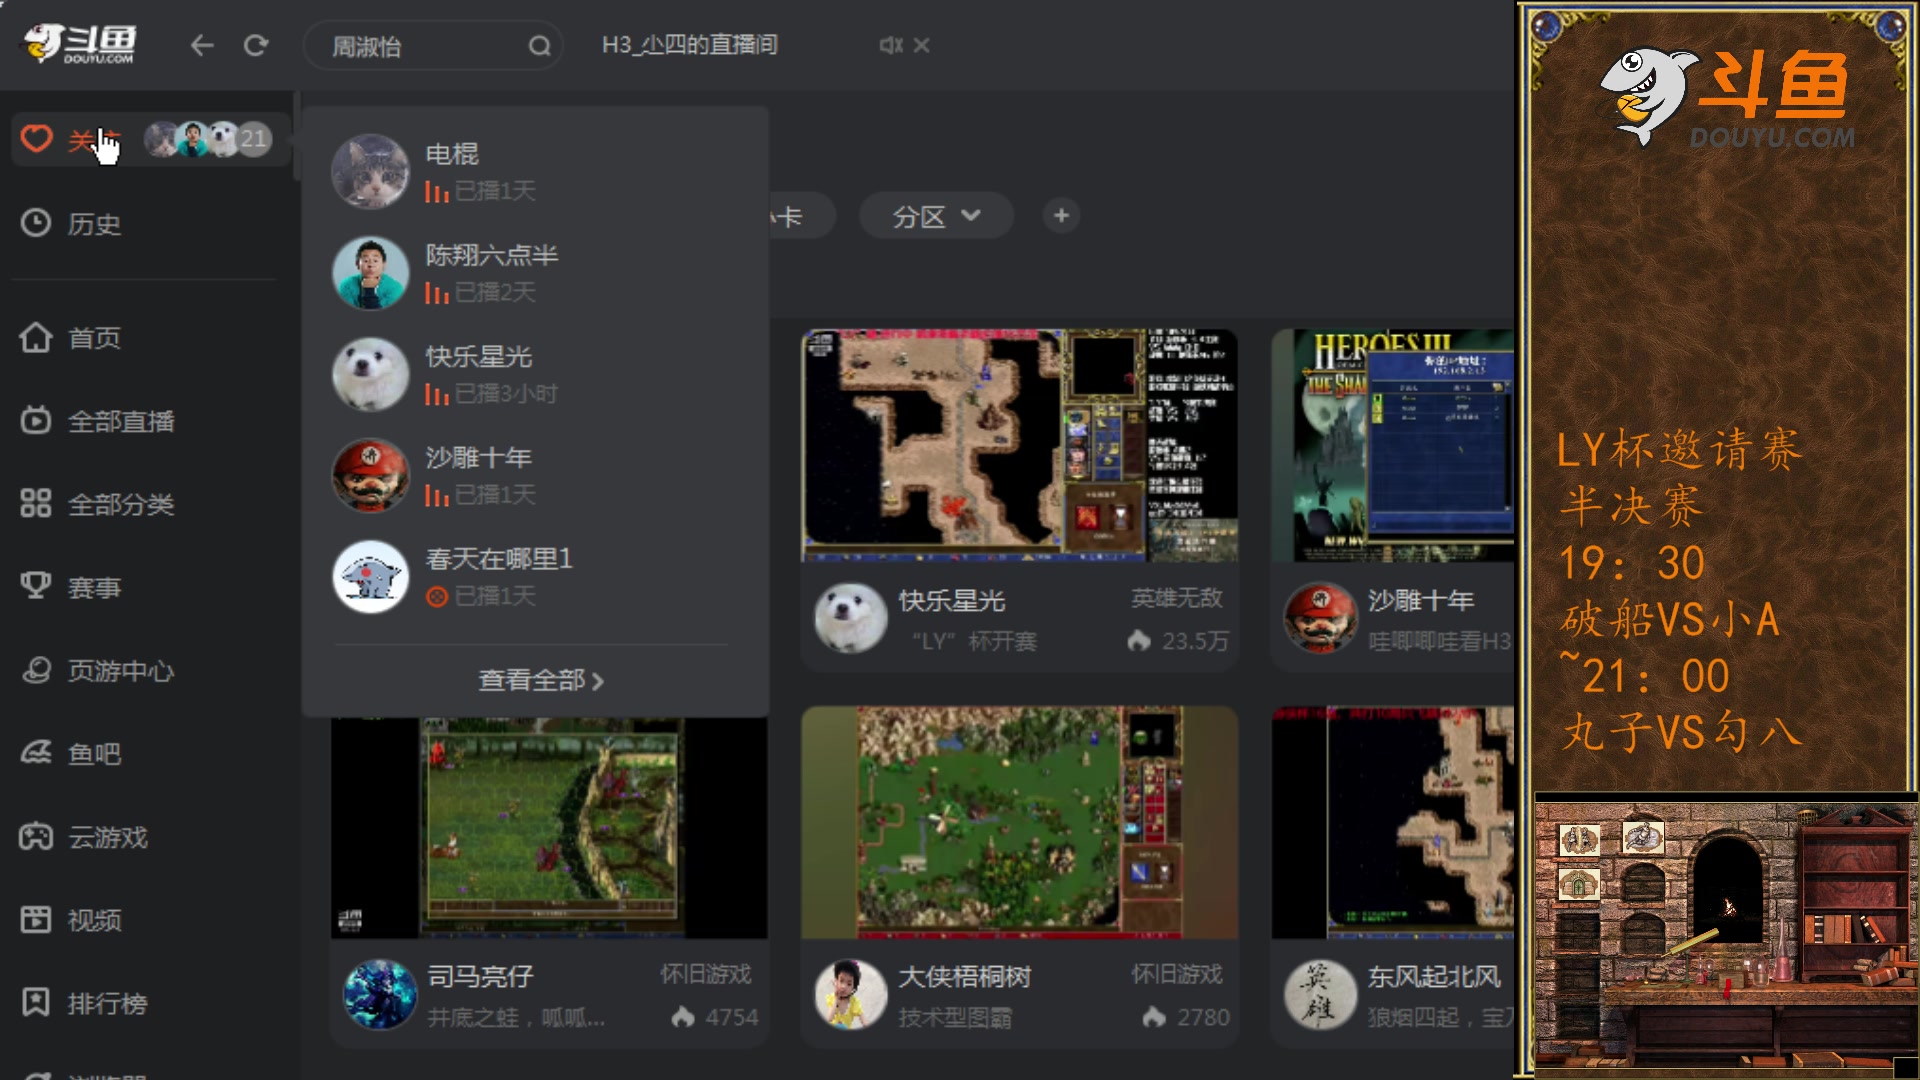Go to 首页 home page
This screenshot has width=1920, height=1080.
coord(94,338)
